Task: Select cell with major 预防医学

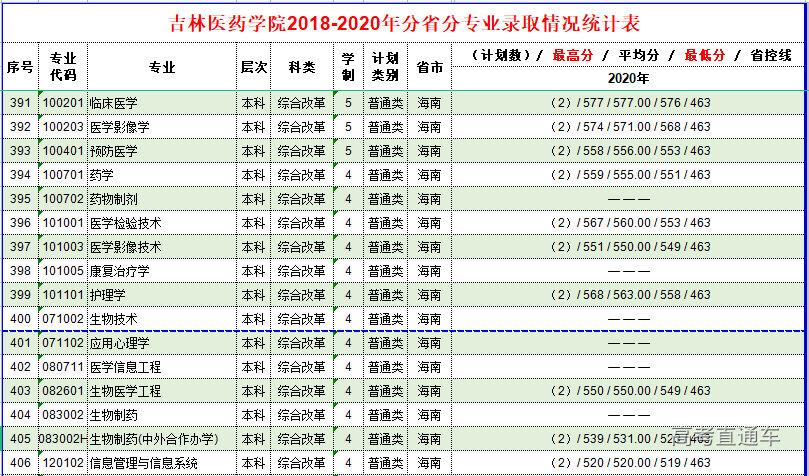Action: [162, 151]
